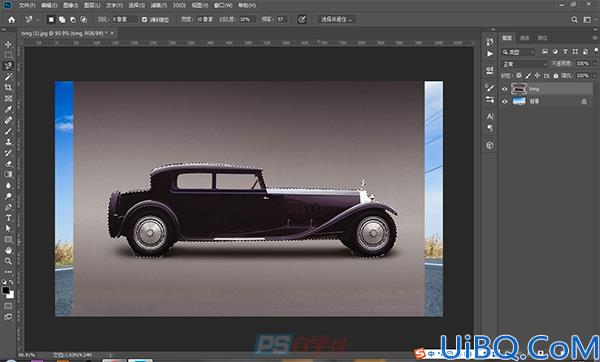Select the Hand tool
Viewport: 600px width, 362px height.
(8, 250)
